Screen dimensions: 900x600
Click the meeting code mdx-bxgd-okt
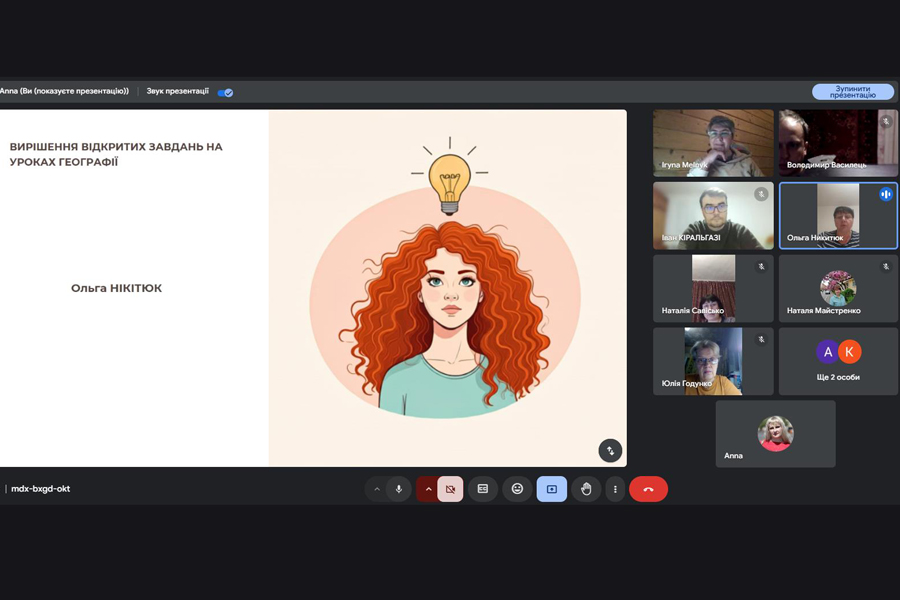[x=41, y=489]
